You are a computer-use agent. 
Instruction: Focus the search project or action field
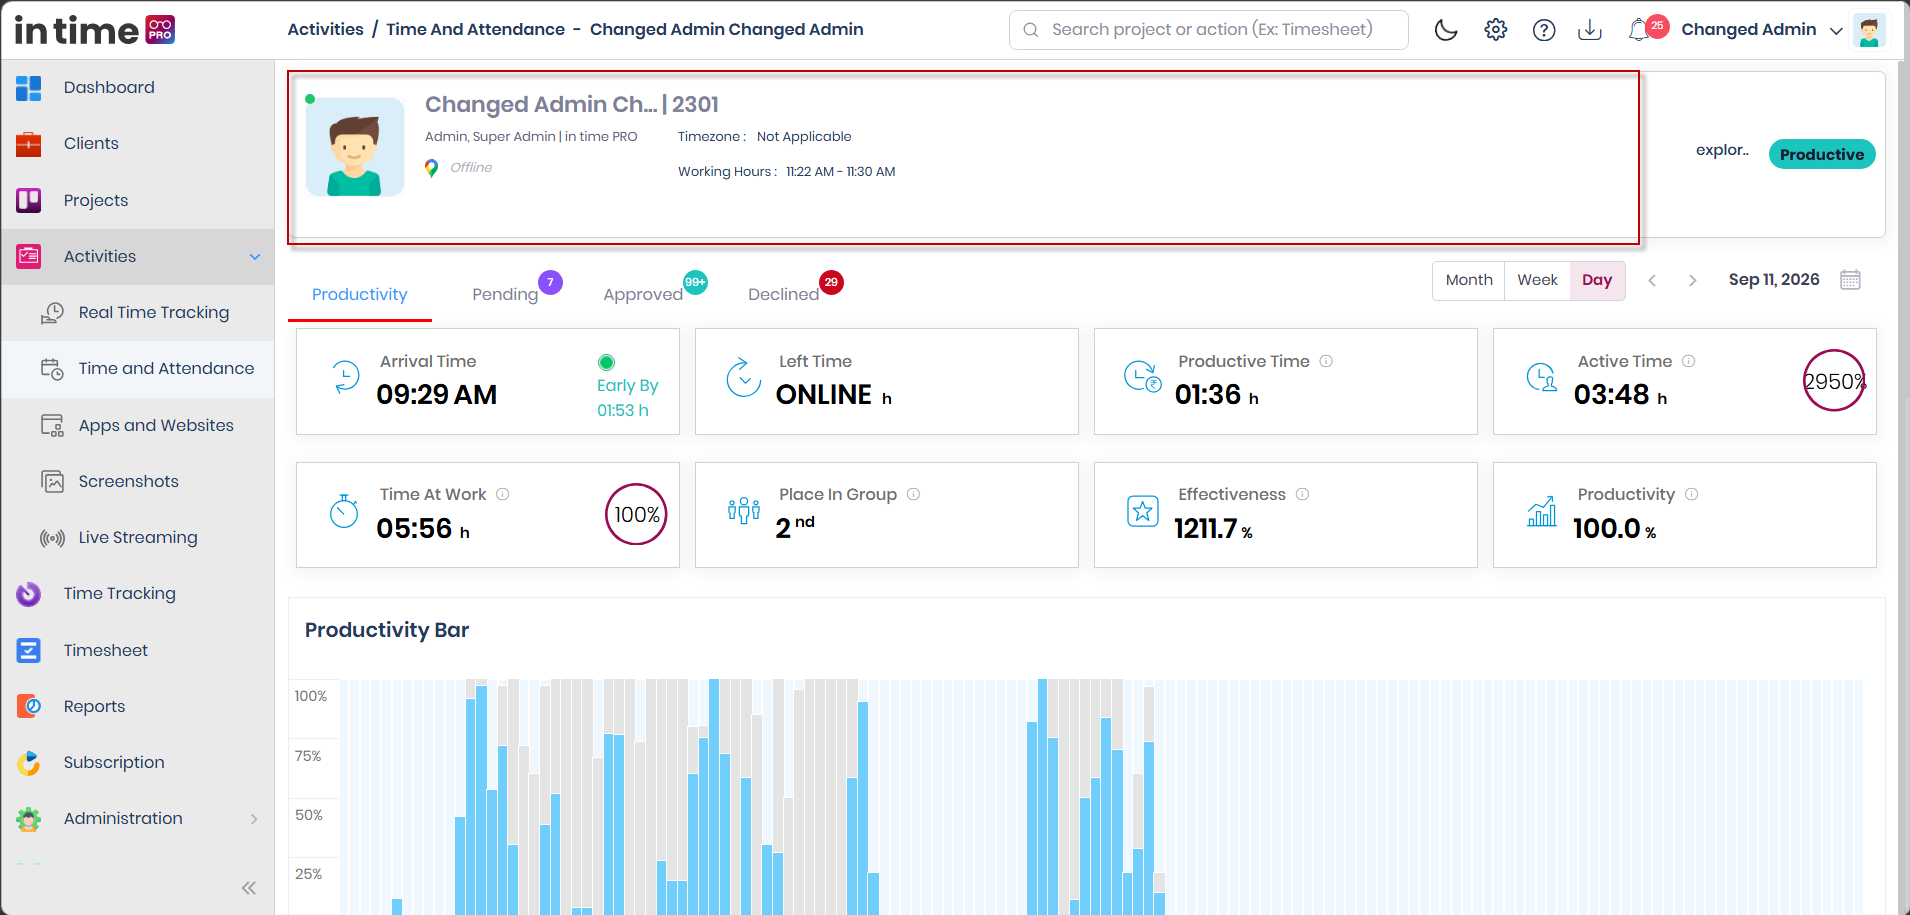click(1209, 30)
